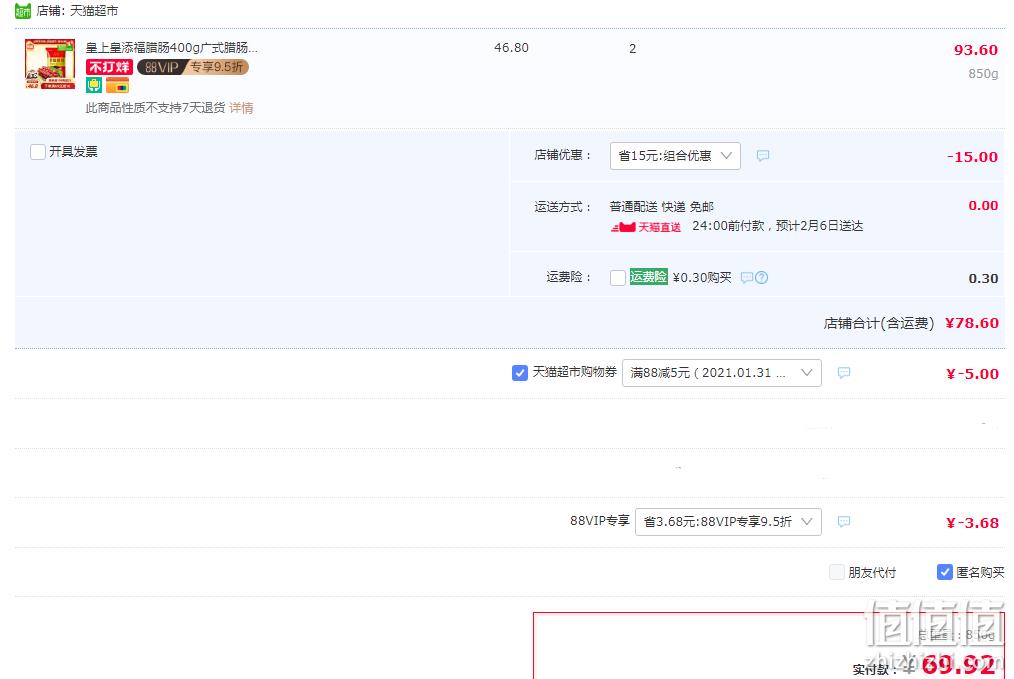The height and width of the screenshot is (679, 1014).
Task: Uncheck the 天猫超市购物券 checkbox
Action: tap(519, 373)
